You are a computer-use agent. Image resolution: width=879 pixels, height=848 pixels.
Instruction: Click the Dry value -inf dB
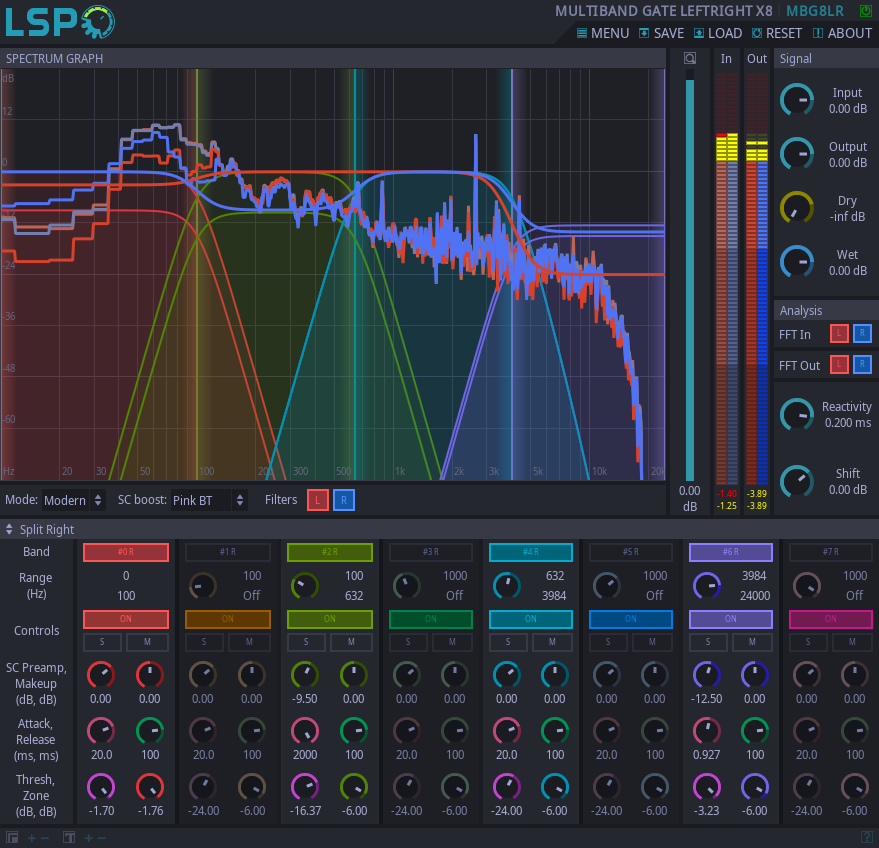click(x=847, y=216)
